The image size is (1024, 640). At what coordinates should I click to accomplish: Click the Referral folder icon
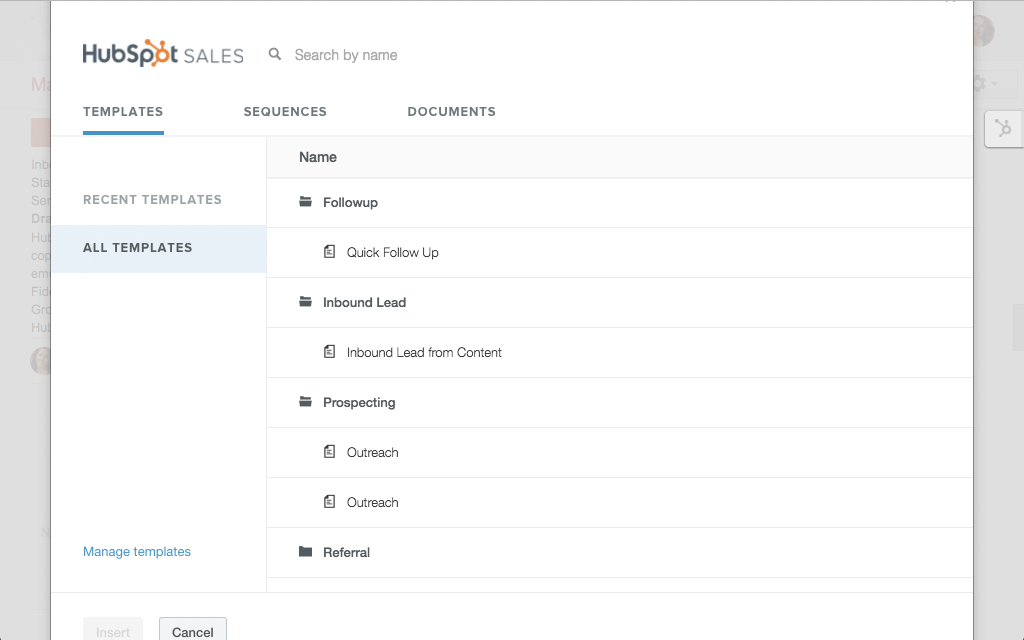(x=305, y=552)
